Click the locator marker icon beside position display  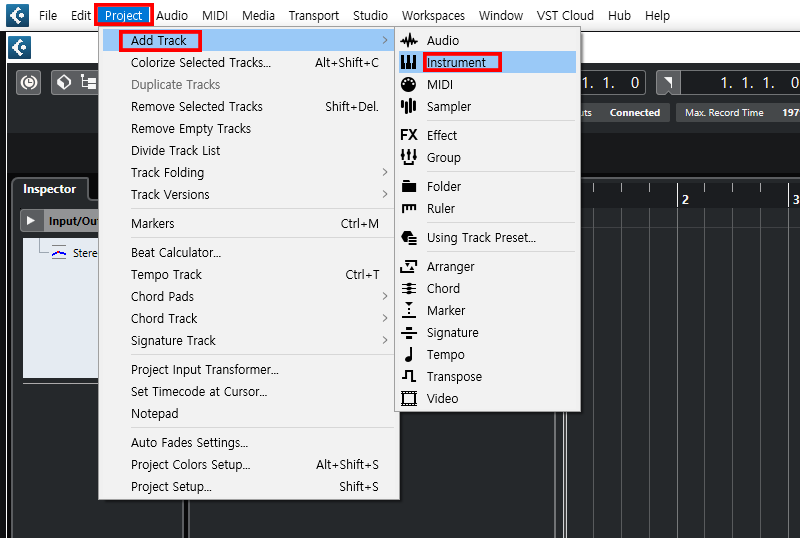coord(668,83)
